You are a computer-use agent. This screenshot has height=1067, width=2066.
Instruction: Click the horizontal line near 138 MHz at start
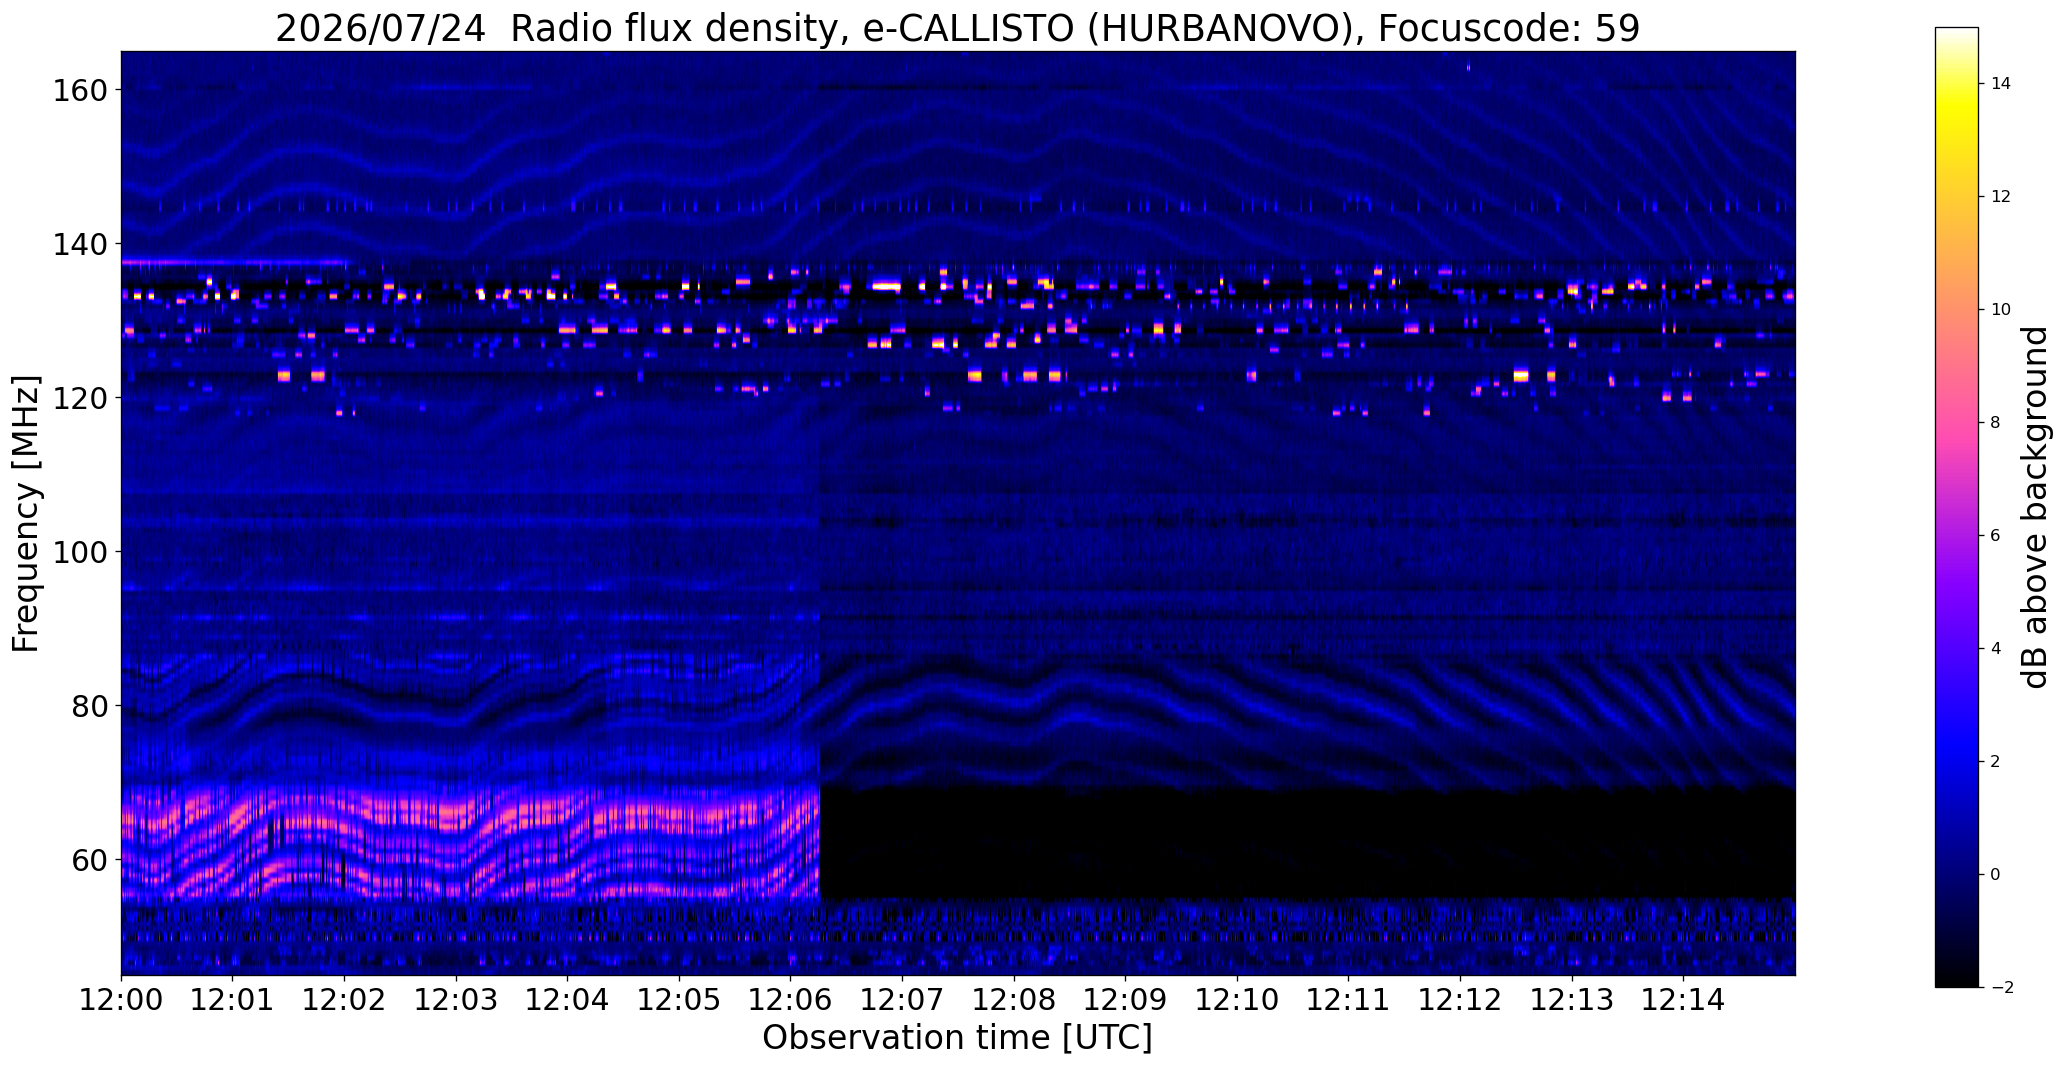point(234,262)
